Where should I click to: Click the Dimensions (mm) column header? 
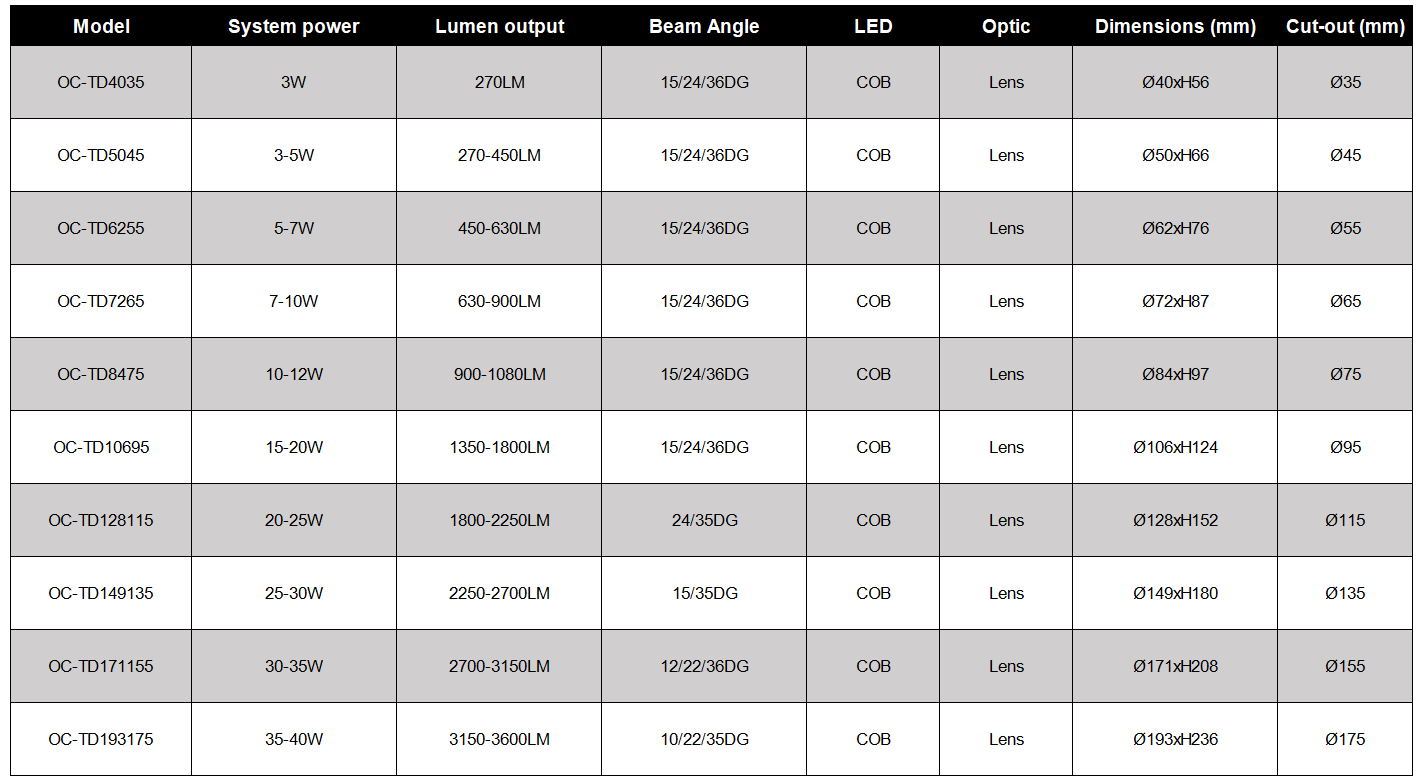click(x=1175, y=27)
